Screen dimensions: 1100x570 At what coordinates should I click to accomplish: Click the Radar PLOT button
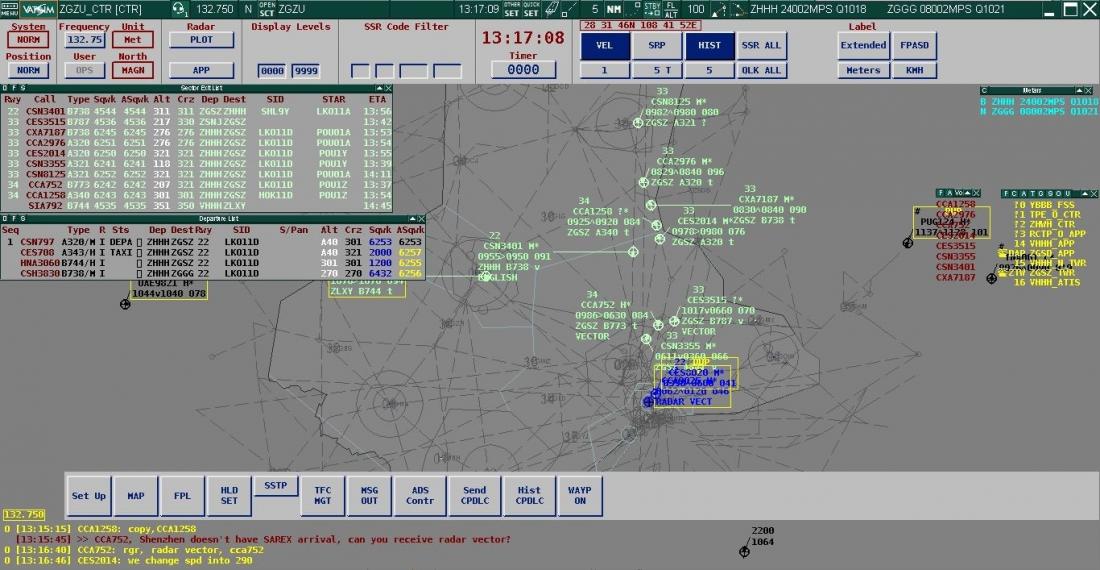pos(201,40)
